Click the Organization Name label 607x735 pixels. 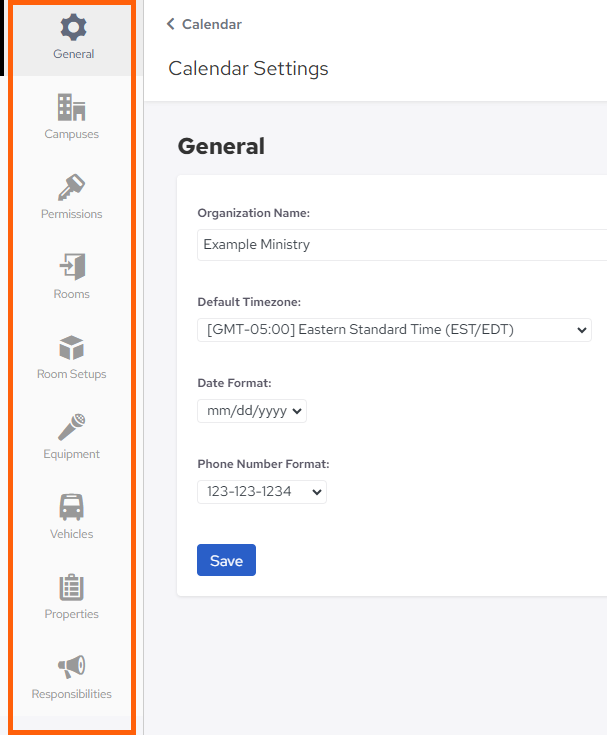[254, 213]
